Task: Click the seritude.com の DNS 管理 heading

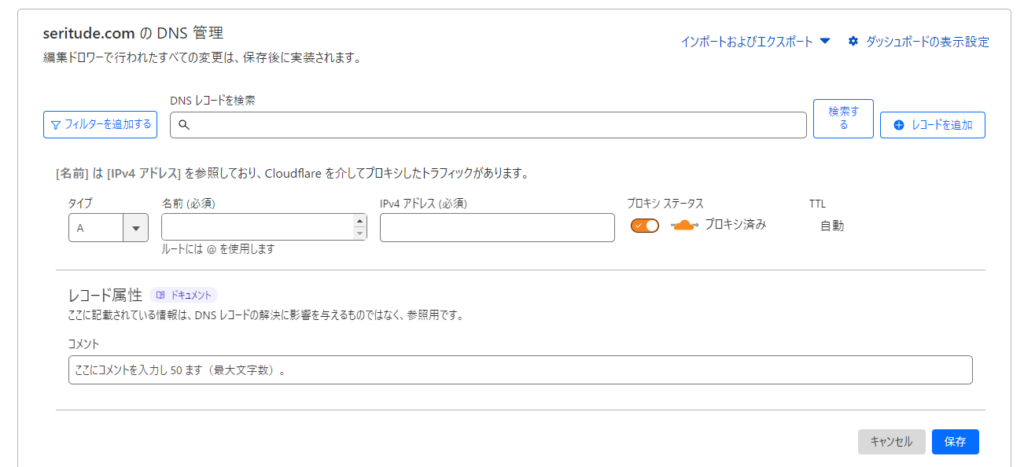Action: pyautogui.click(x=134, y=33)
